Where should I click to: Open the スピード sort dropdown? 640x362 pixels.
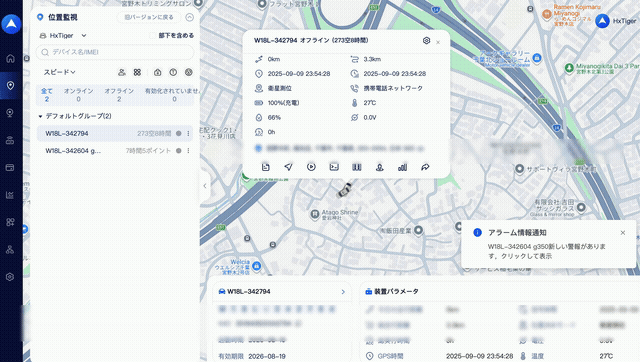60,72
